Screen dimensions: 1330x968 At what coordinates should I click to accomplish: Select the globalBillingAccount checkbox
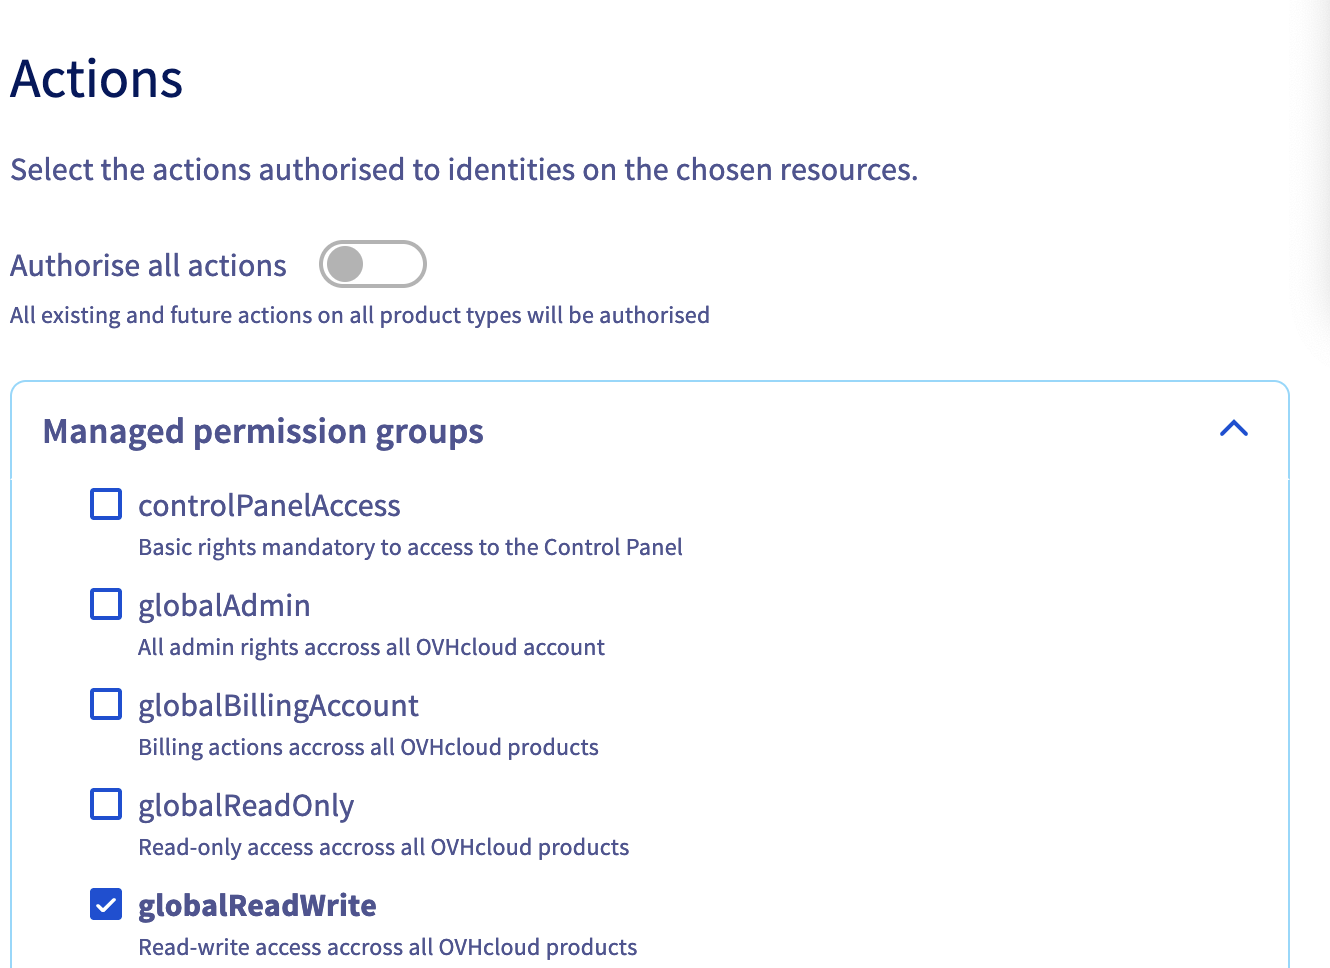tap(106, 705)
